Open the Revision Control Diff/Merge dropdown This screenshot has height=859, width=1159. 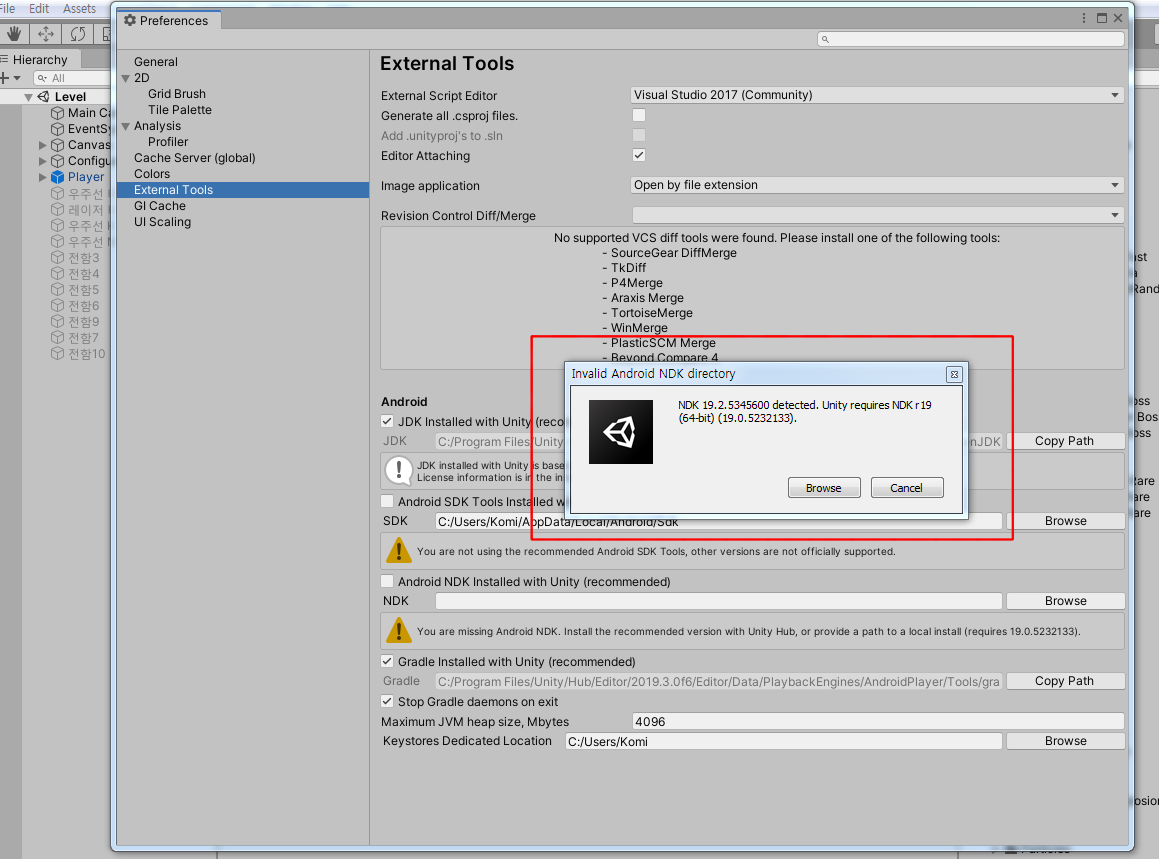pos(877,215)
